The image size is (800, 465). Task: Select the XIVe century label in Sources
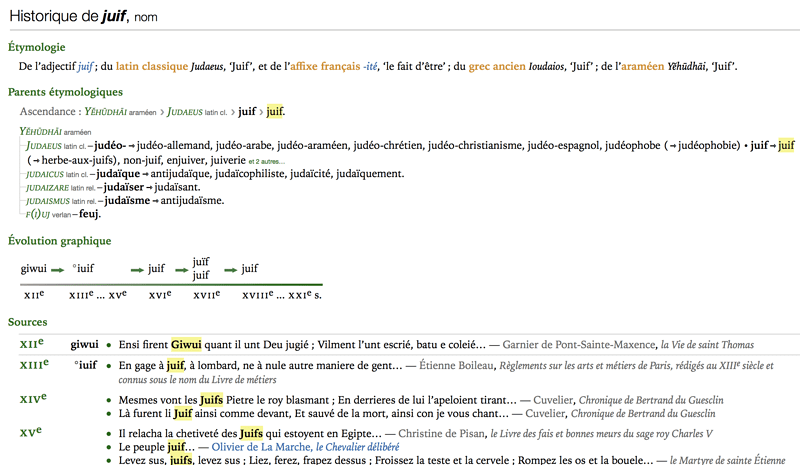click(32, 400)
